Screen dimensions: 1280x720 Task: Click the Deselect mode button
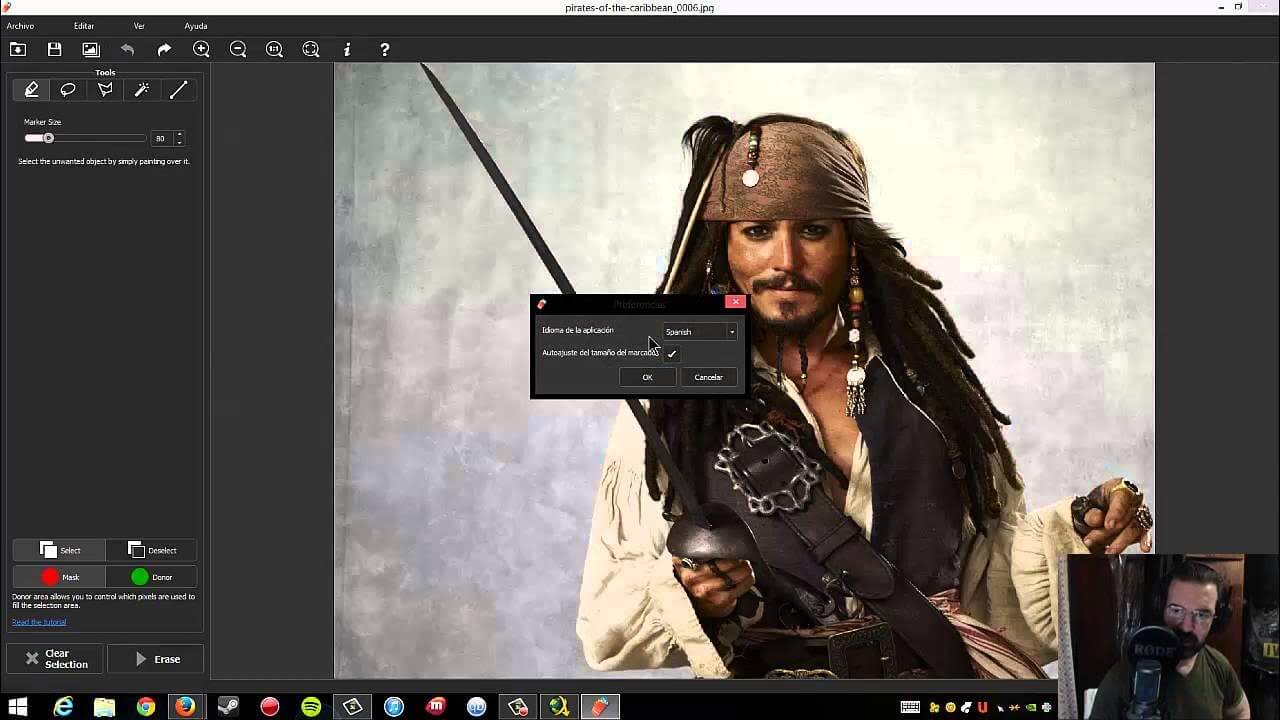click(151, 550)
